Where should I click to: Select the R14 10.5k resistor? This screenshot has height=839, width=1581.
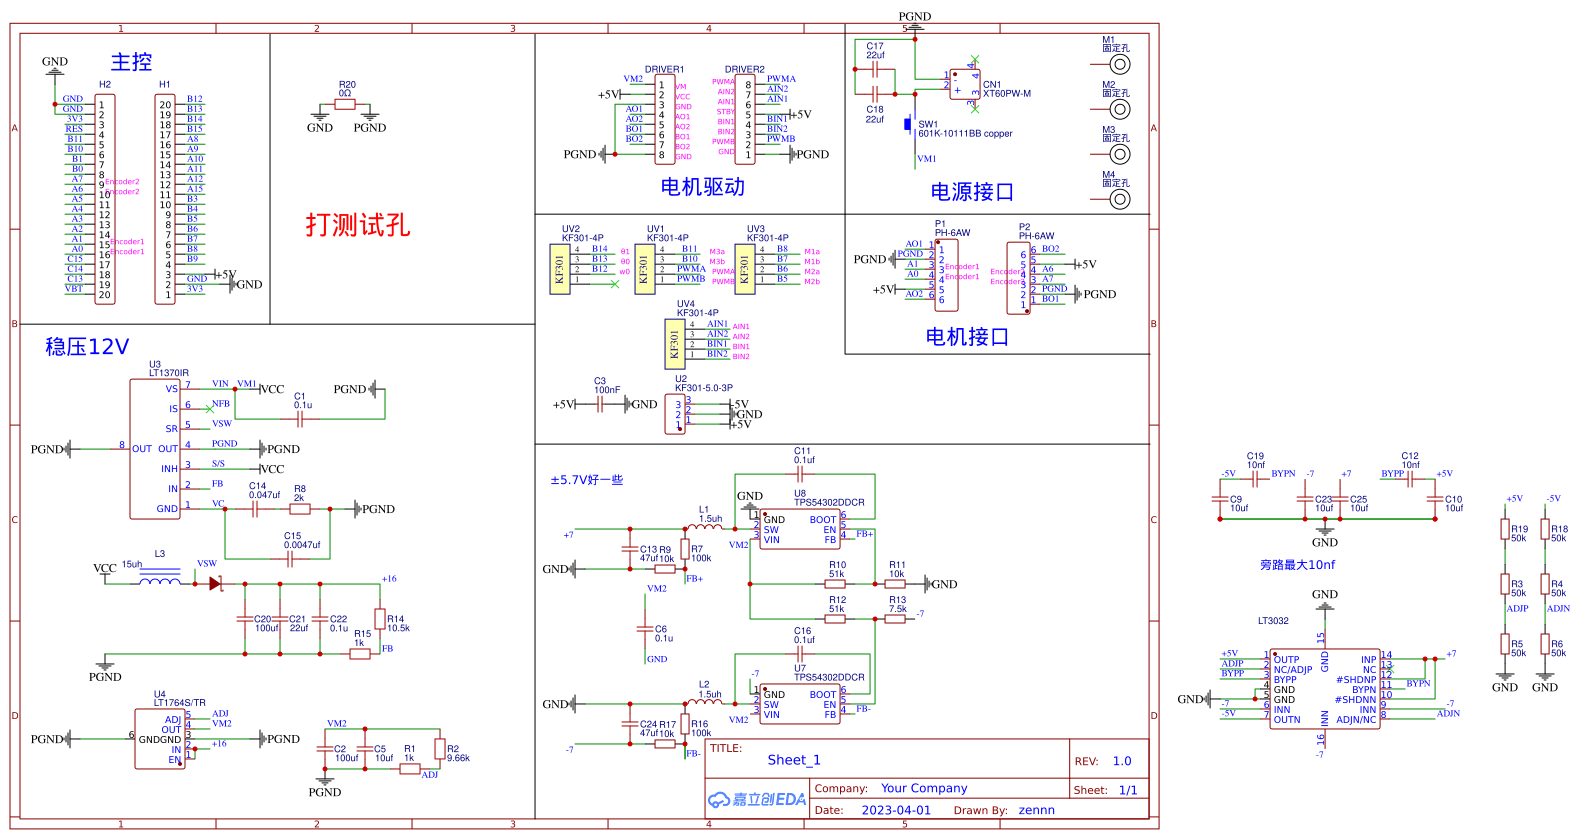click(x=380, y=620)
